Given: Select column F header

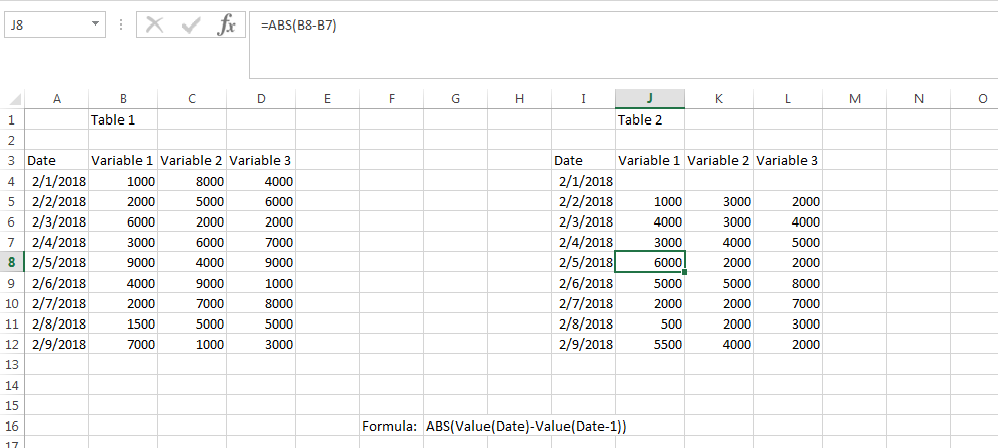Looking at the screenshot, I should [391, 99].
